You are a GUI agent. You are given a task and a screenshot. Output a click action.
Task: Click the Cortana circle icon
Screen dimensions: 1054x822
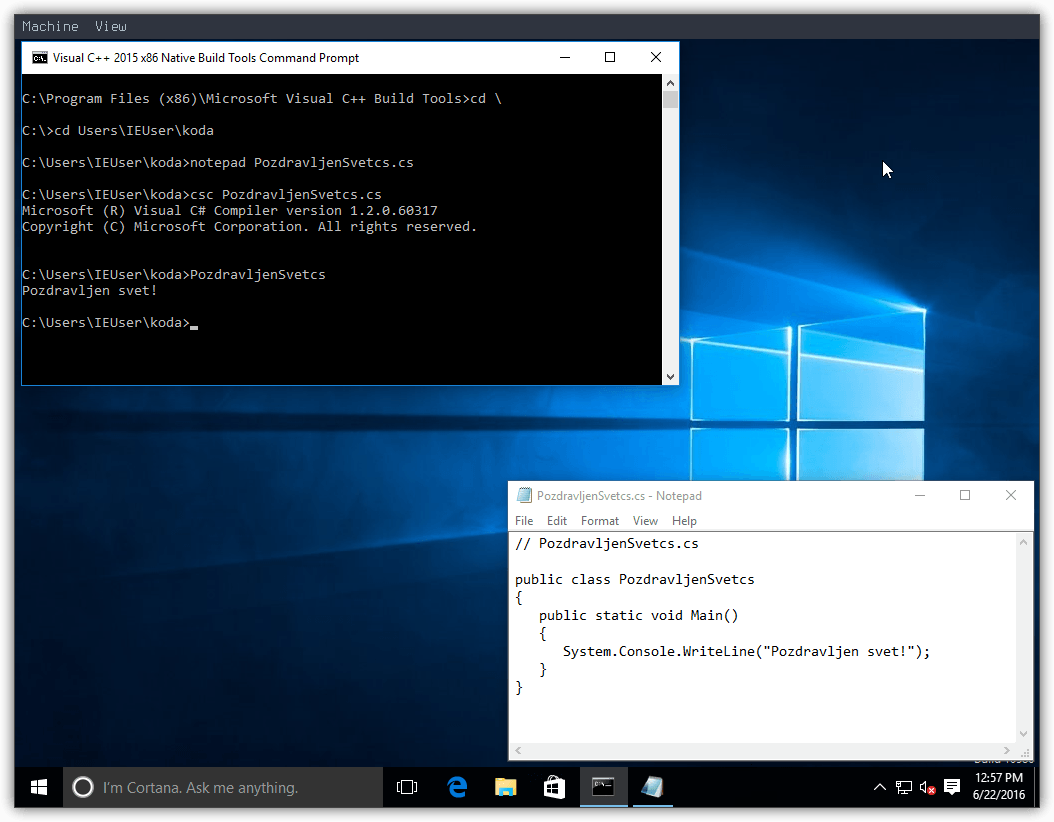[x=83, y=787]
